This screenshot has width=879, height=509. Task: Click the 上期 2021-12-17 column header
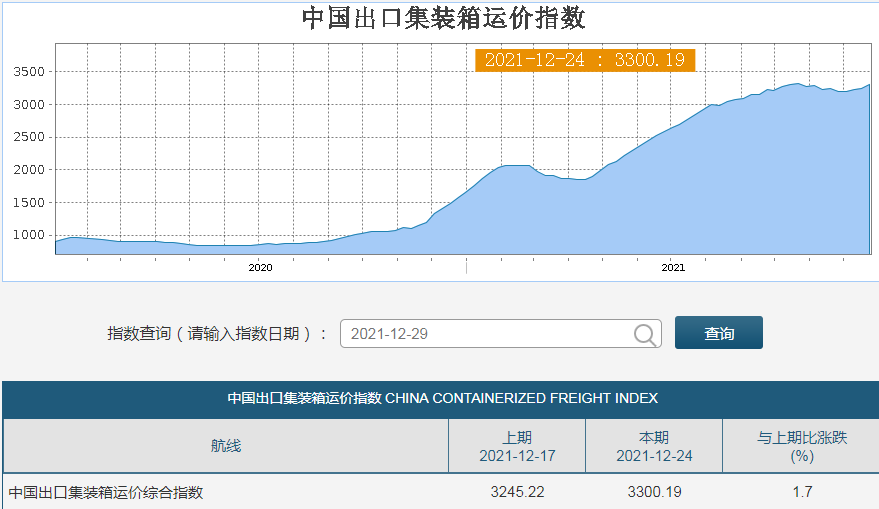click(517, 446)
